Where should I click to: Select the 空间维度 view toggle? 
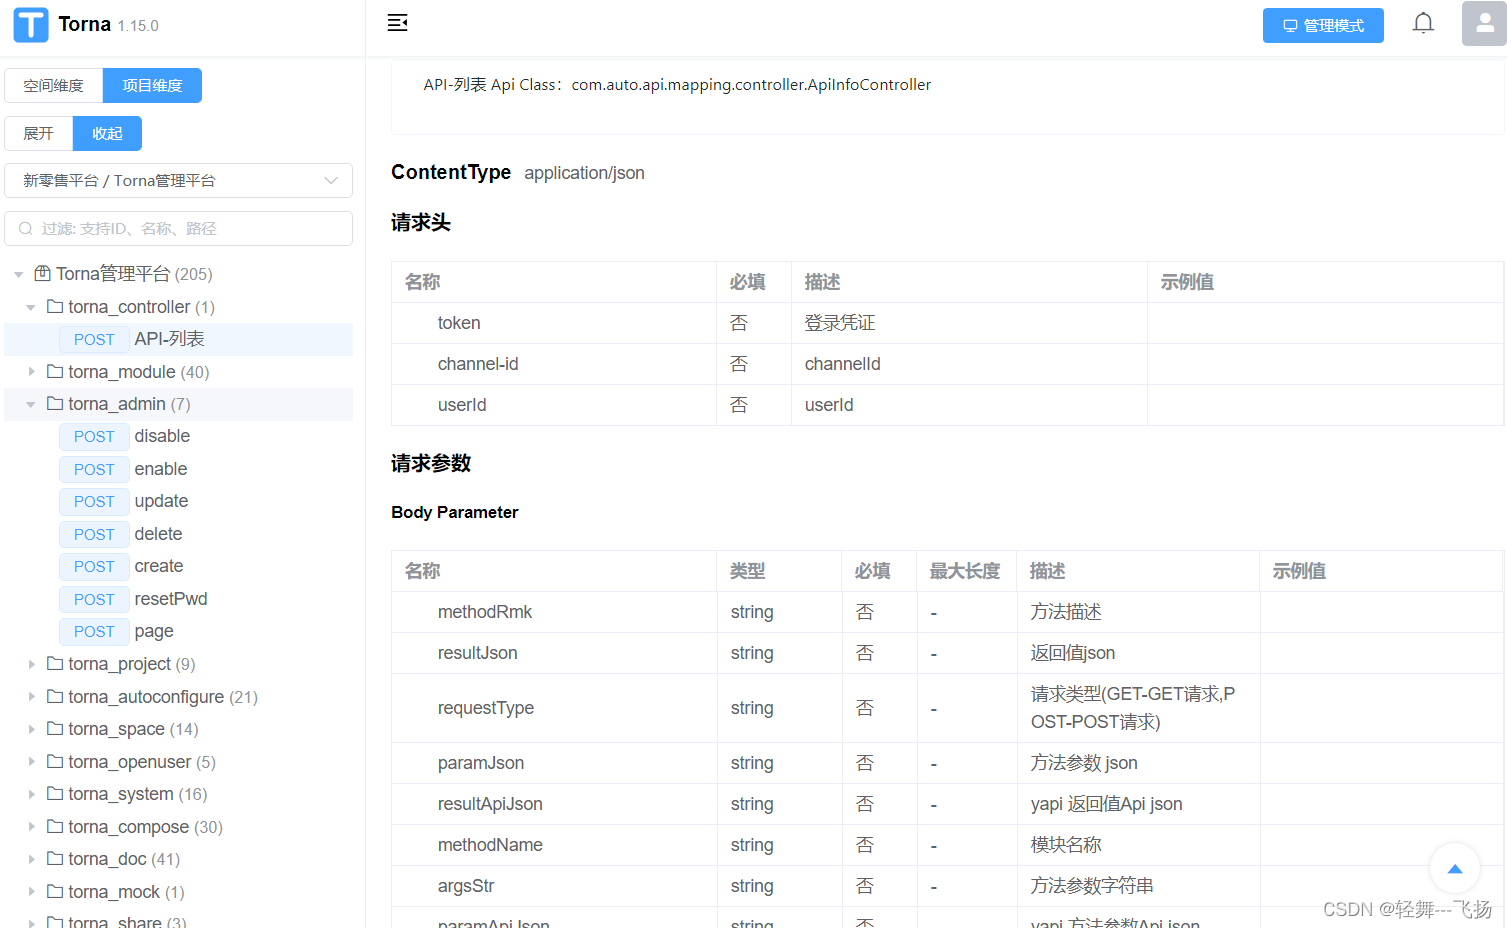tap(54, 85)
